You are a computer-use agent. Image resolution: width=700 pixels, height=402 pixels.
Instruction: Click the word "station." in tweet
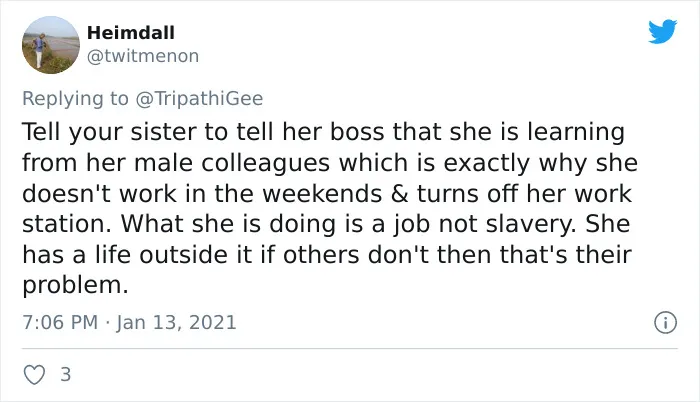tap(67, 224)
